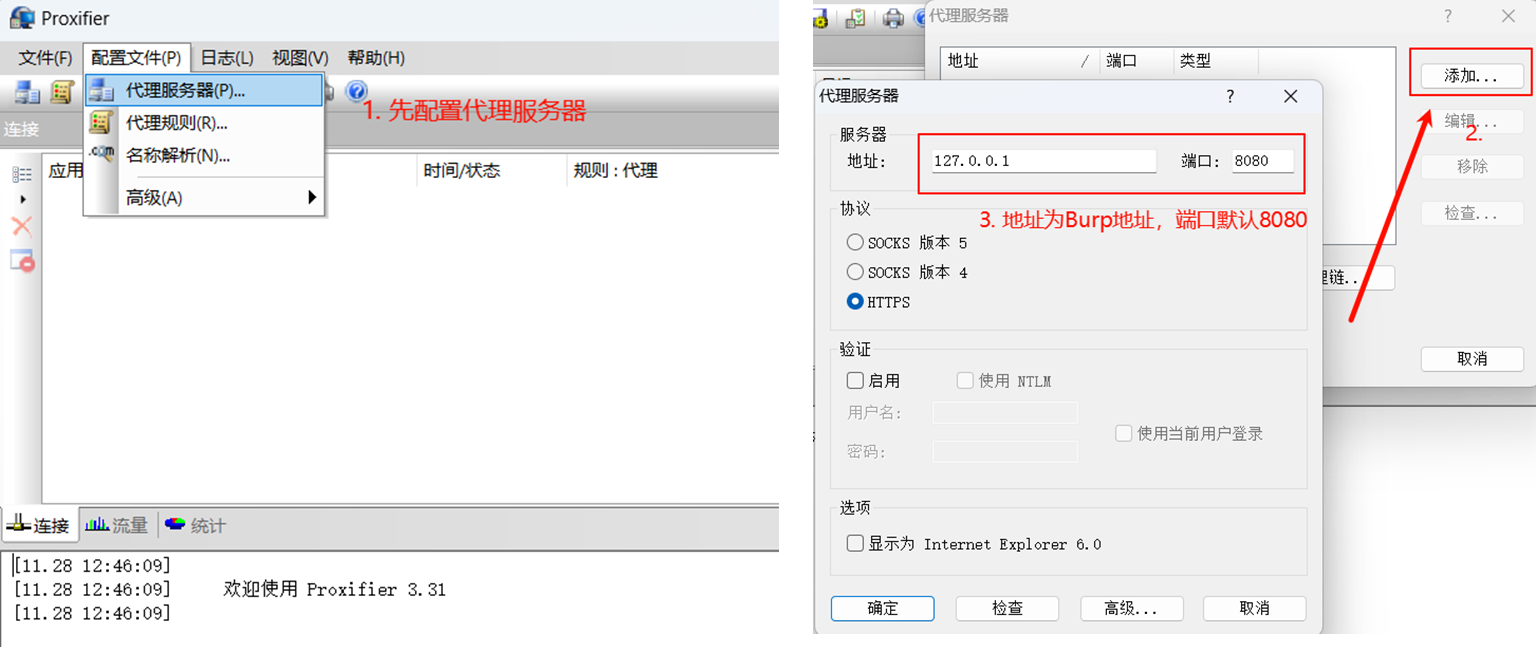Click the 移除 button

[1471, 166]
